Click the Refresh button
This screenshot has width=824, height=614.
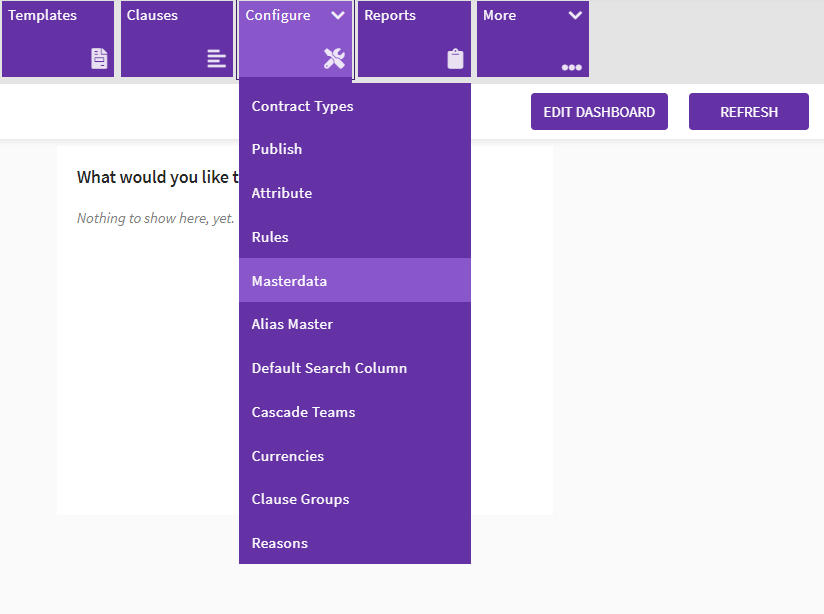(x=748, y=112)
